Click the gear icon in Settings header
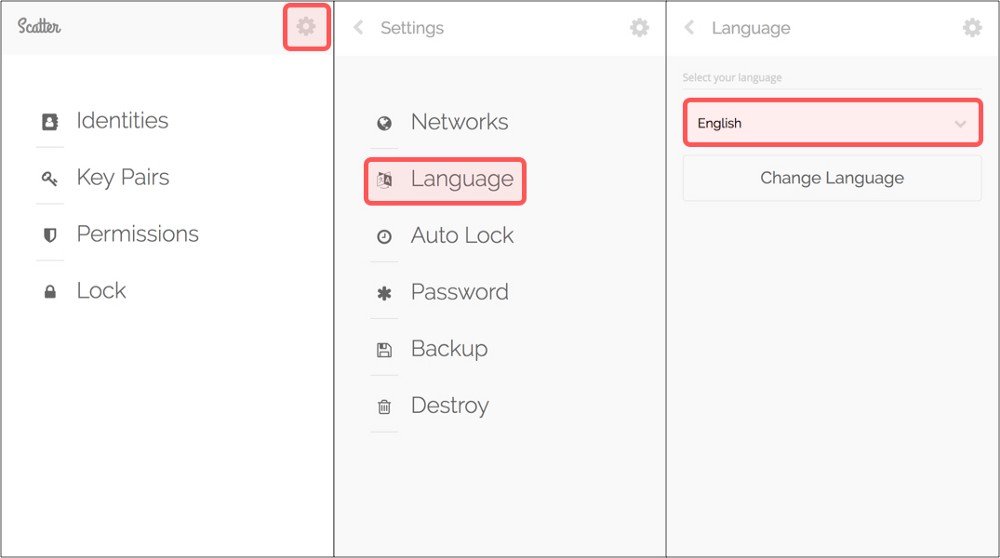1000x558 pixels. pyautogui.click(x=640, y=27)
